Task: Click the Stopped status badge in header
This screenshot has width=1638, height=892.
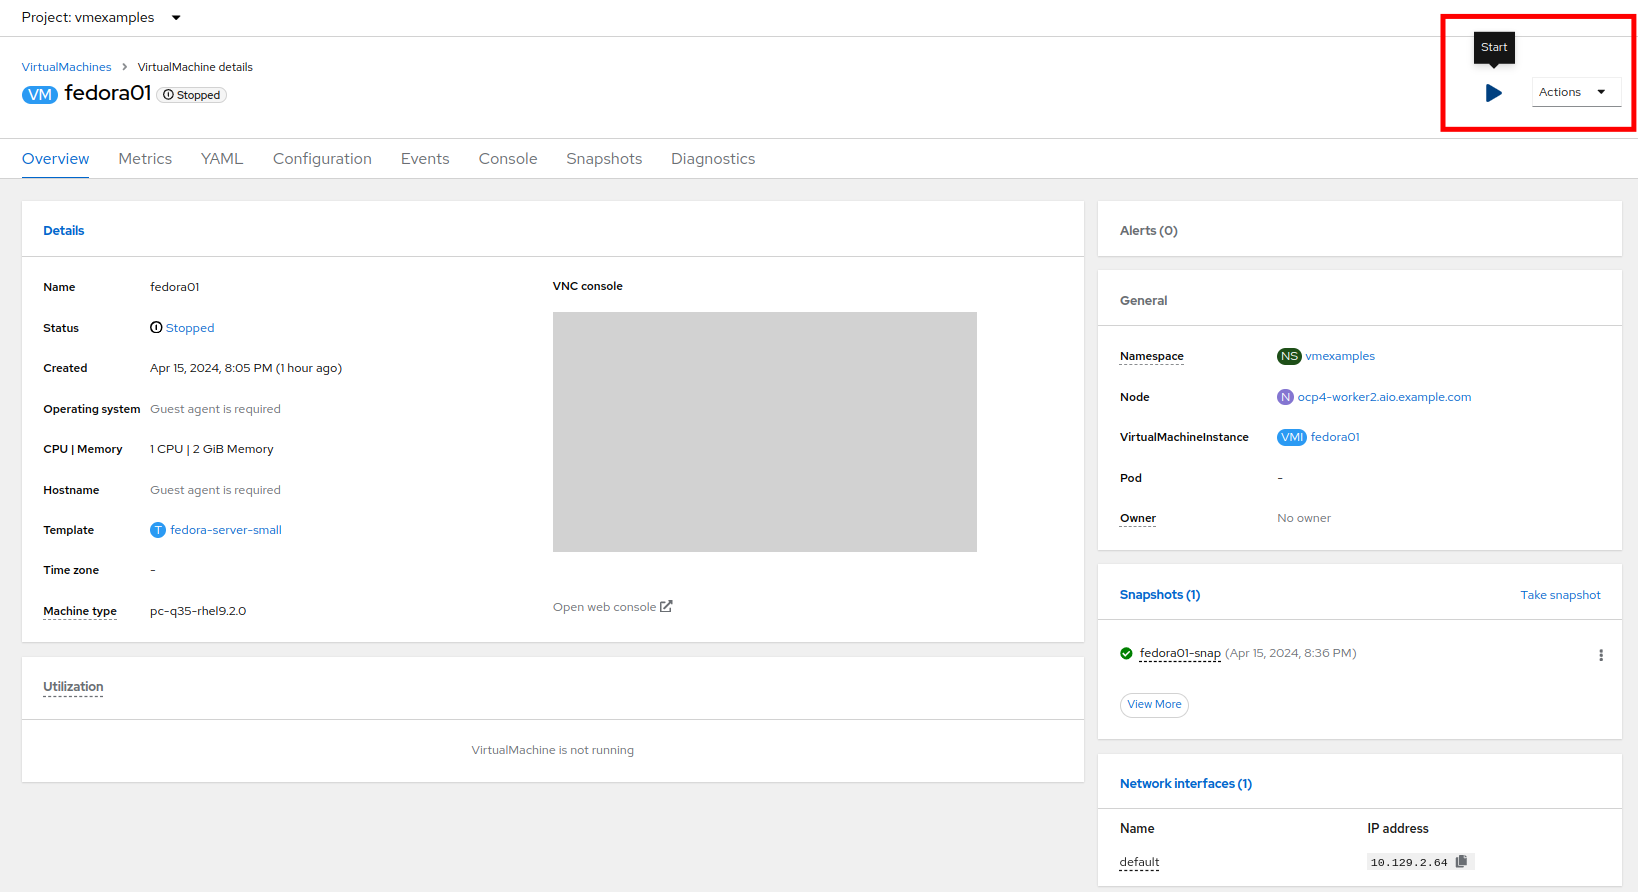Action: tap(192, 95)
